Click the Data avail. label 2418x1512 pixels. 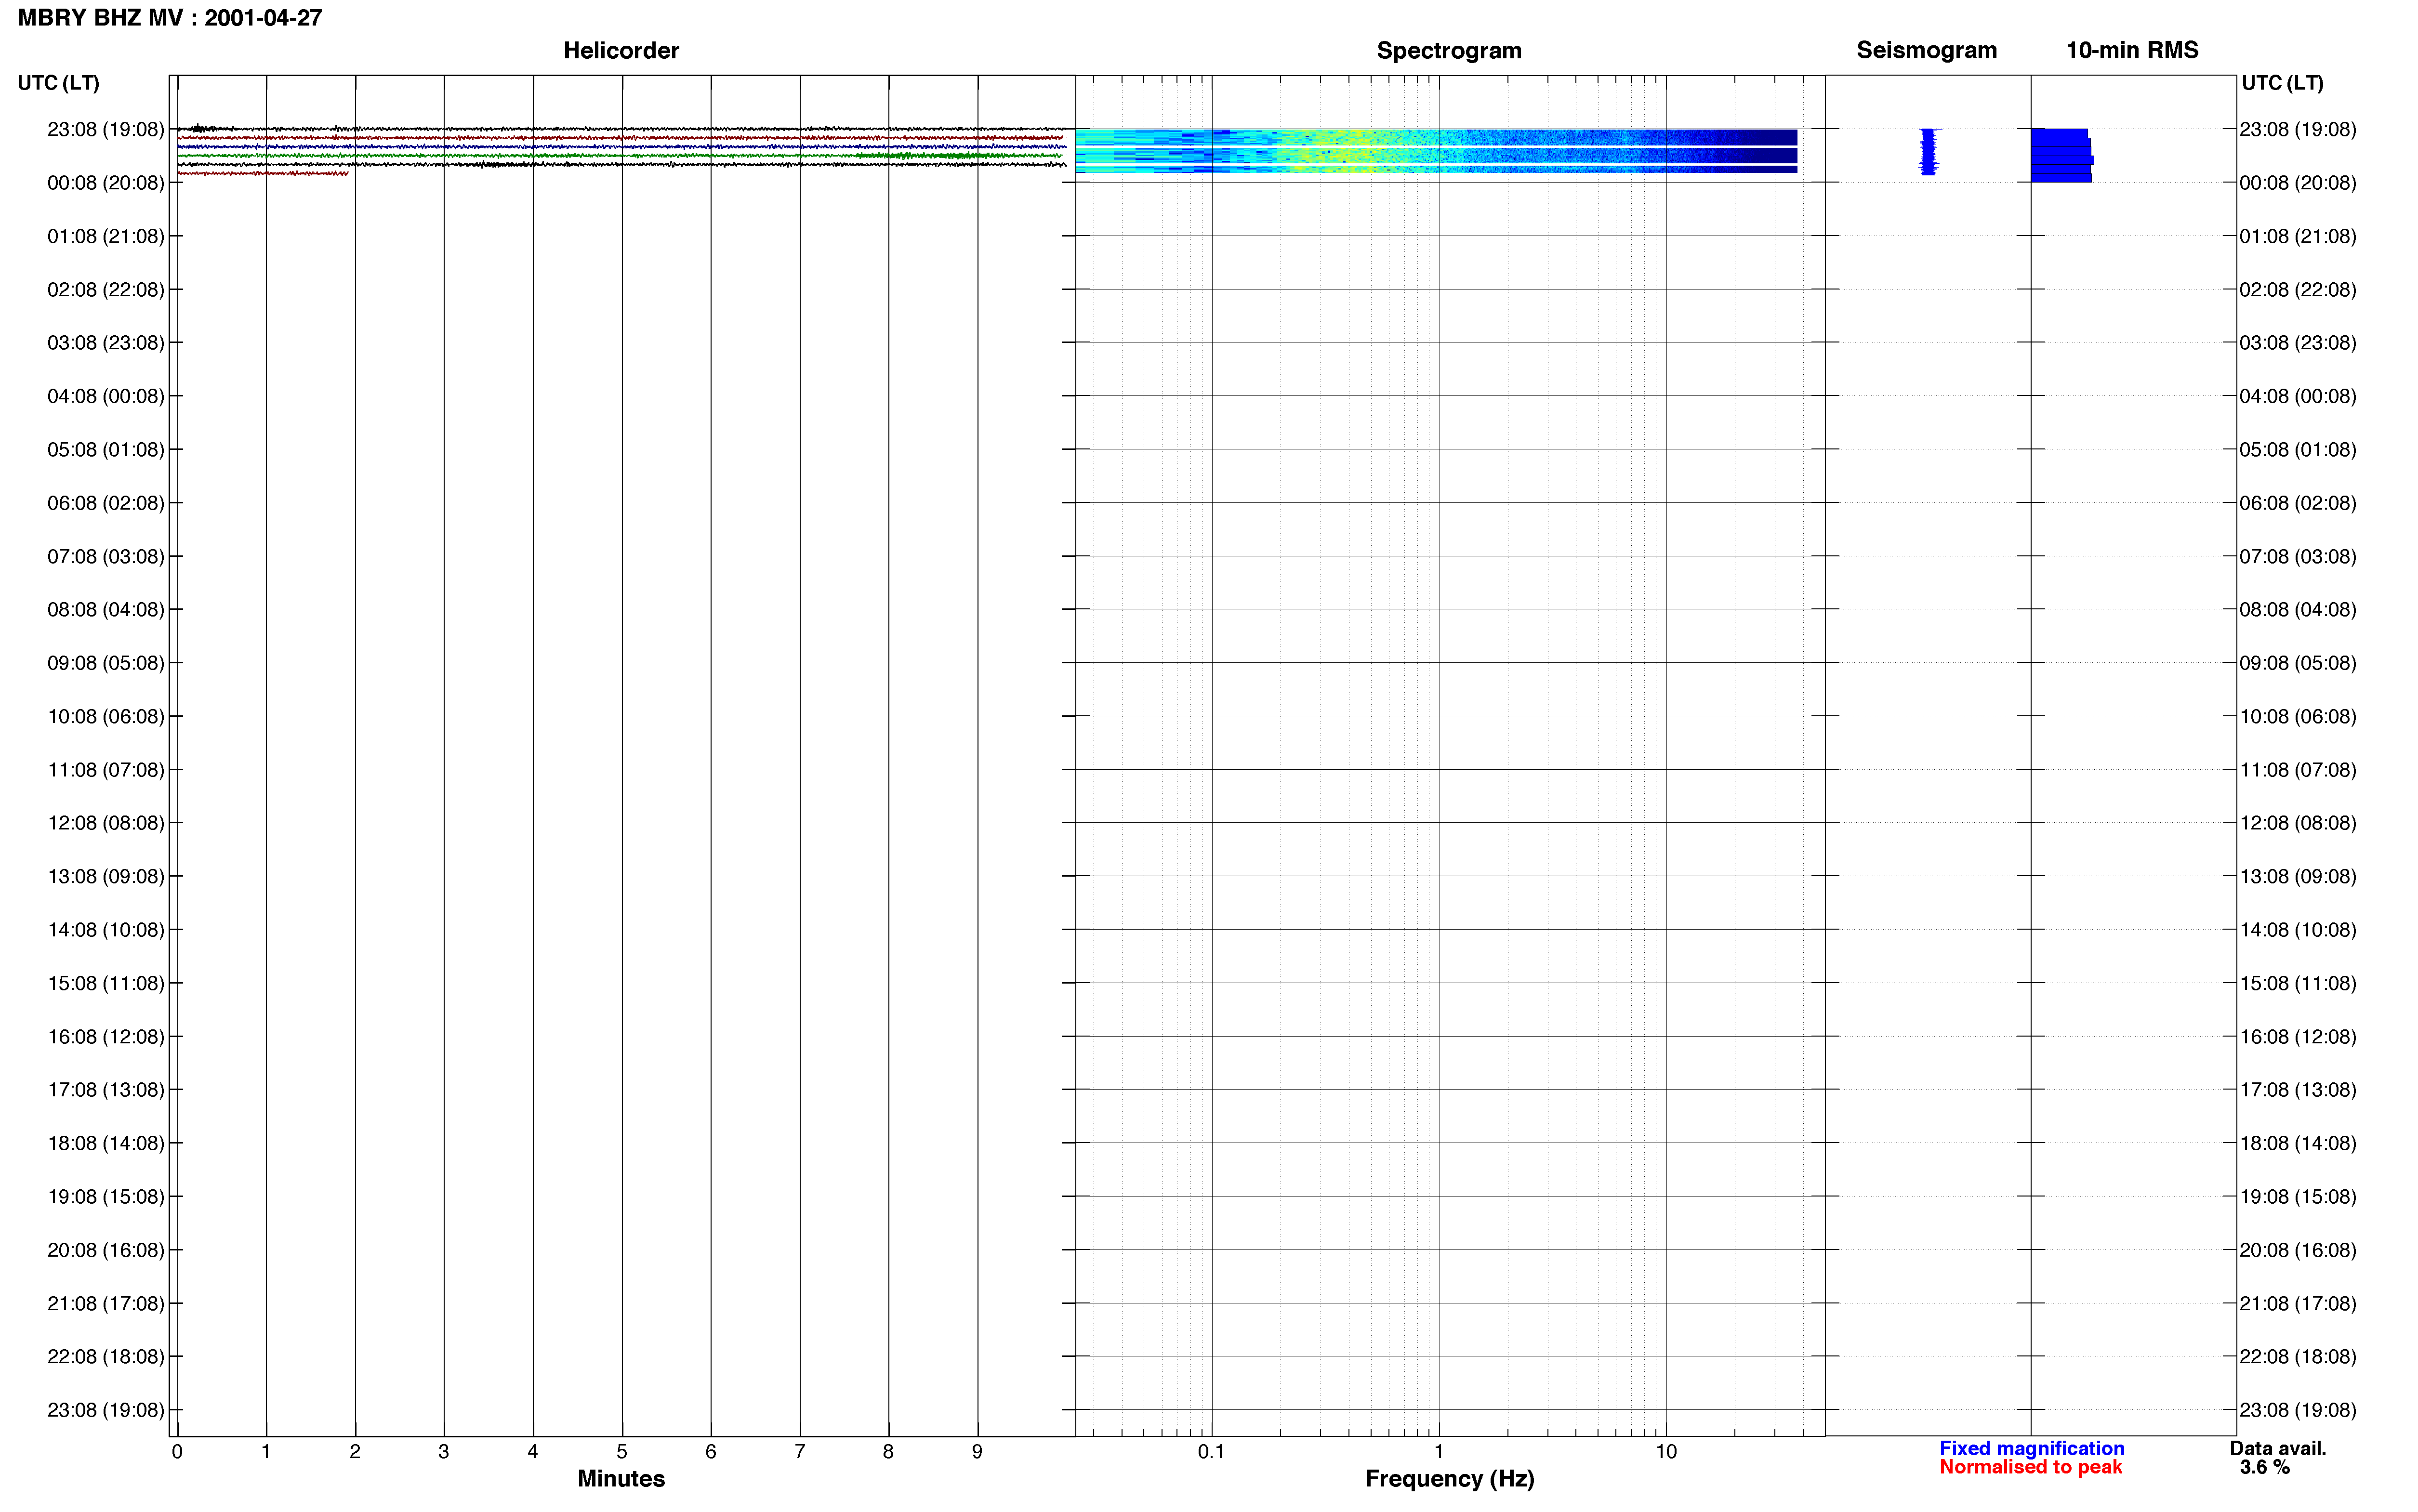[2278, 1448]
